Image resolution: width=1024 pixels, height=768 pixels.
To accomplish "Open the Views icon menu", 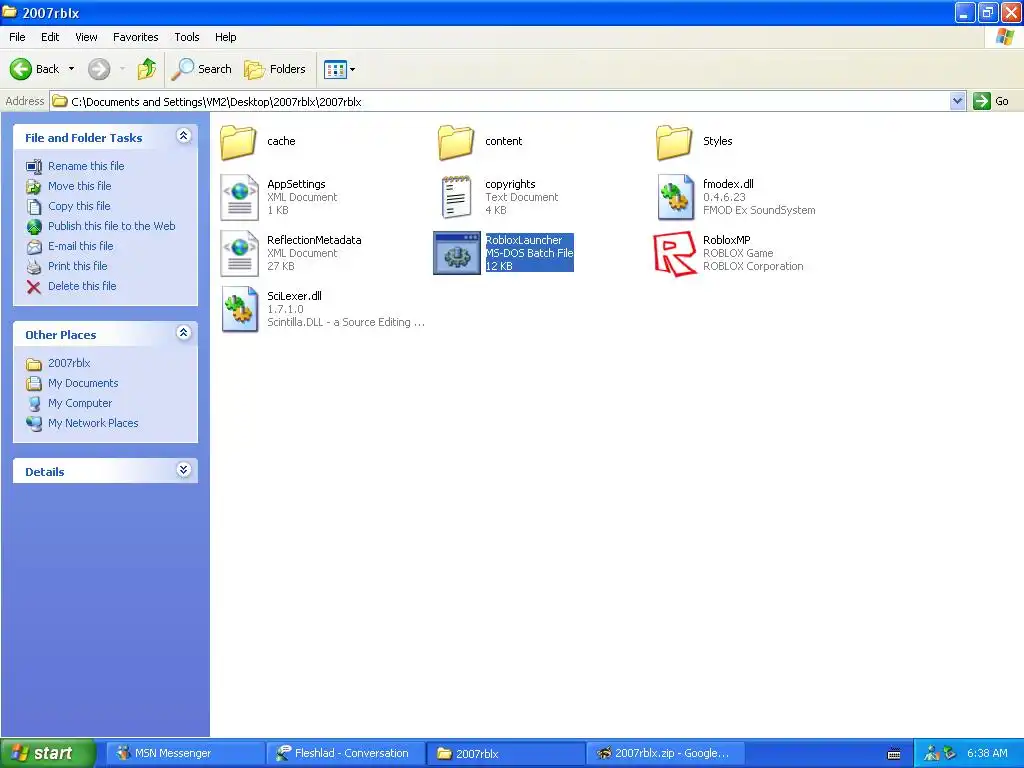I will pyautogui.click(x=335, y=69).
